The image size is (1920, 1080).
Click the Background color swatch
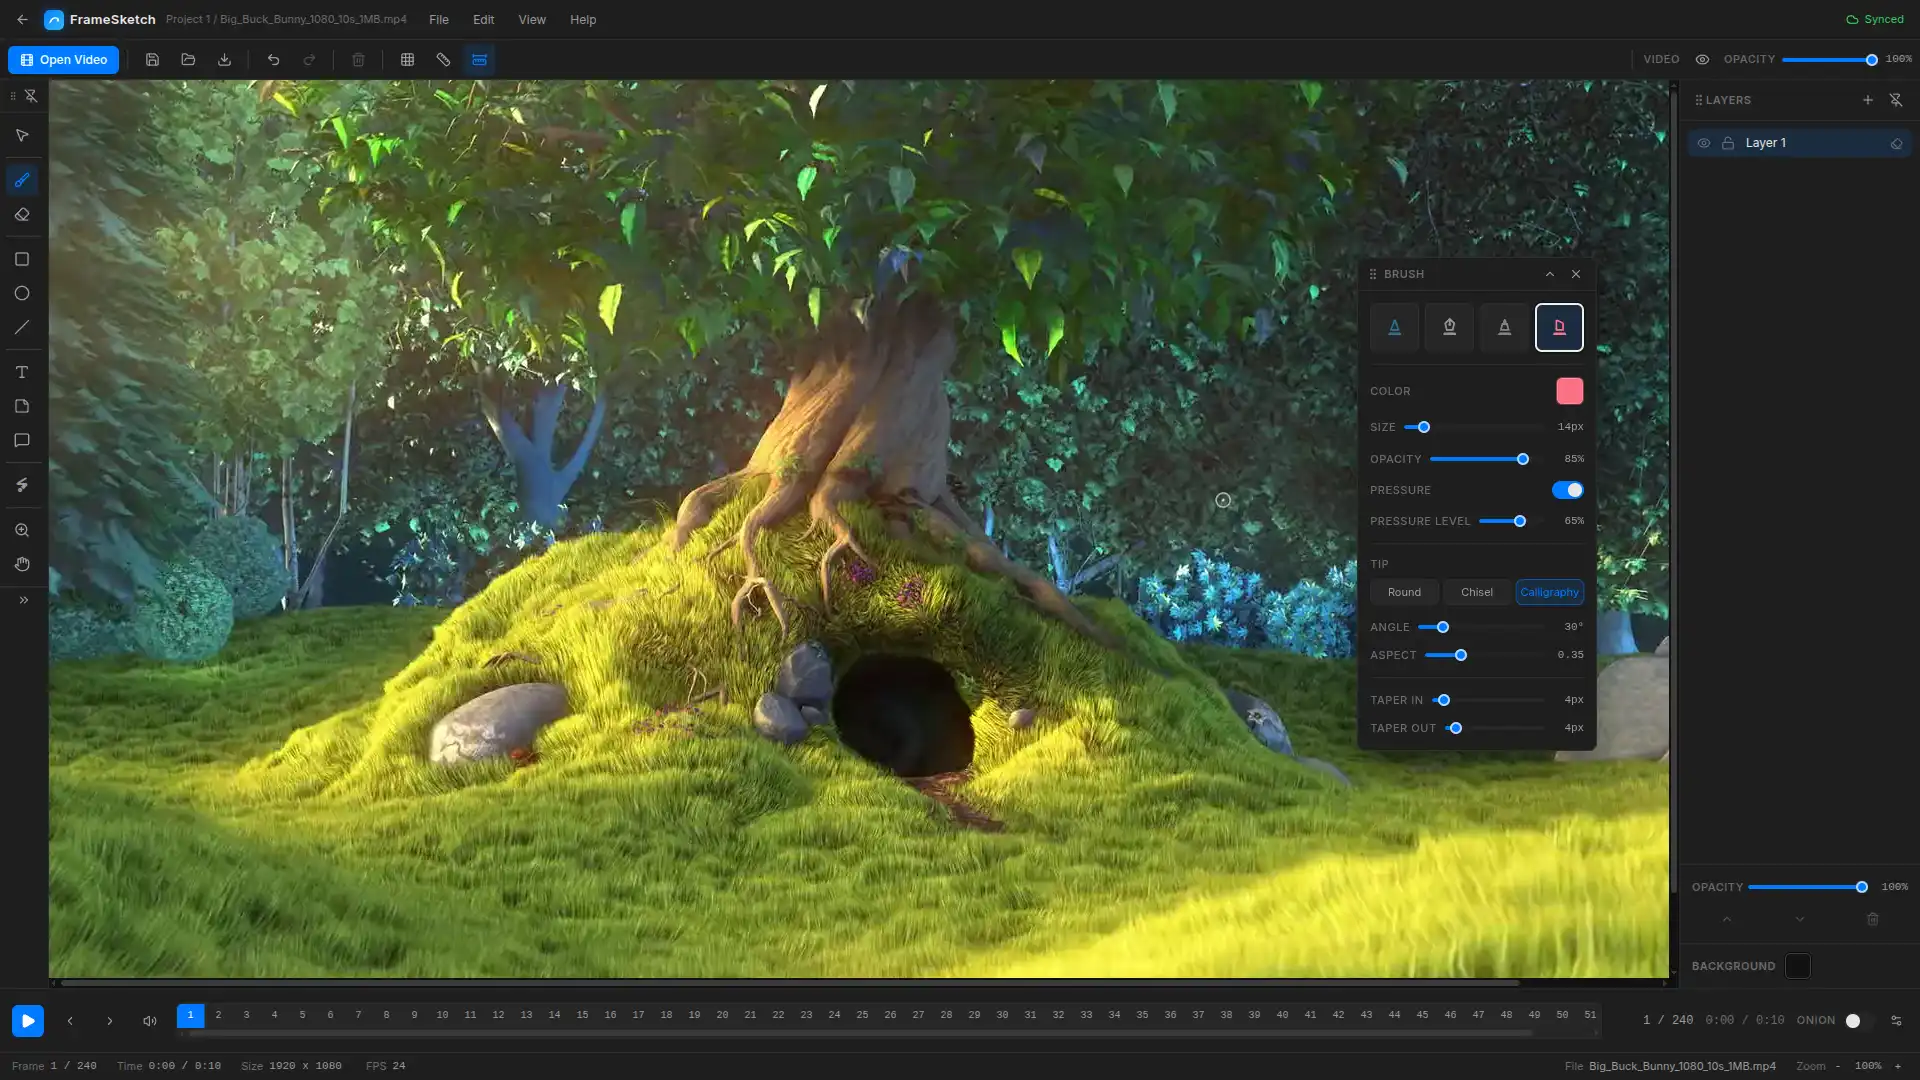[x=1798, y=966]
